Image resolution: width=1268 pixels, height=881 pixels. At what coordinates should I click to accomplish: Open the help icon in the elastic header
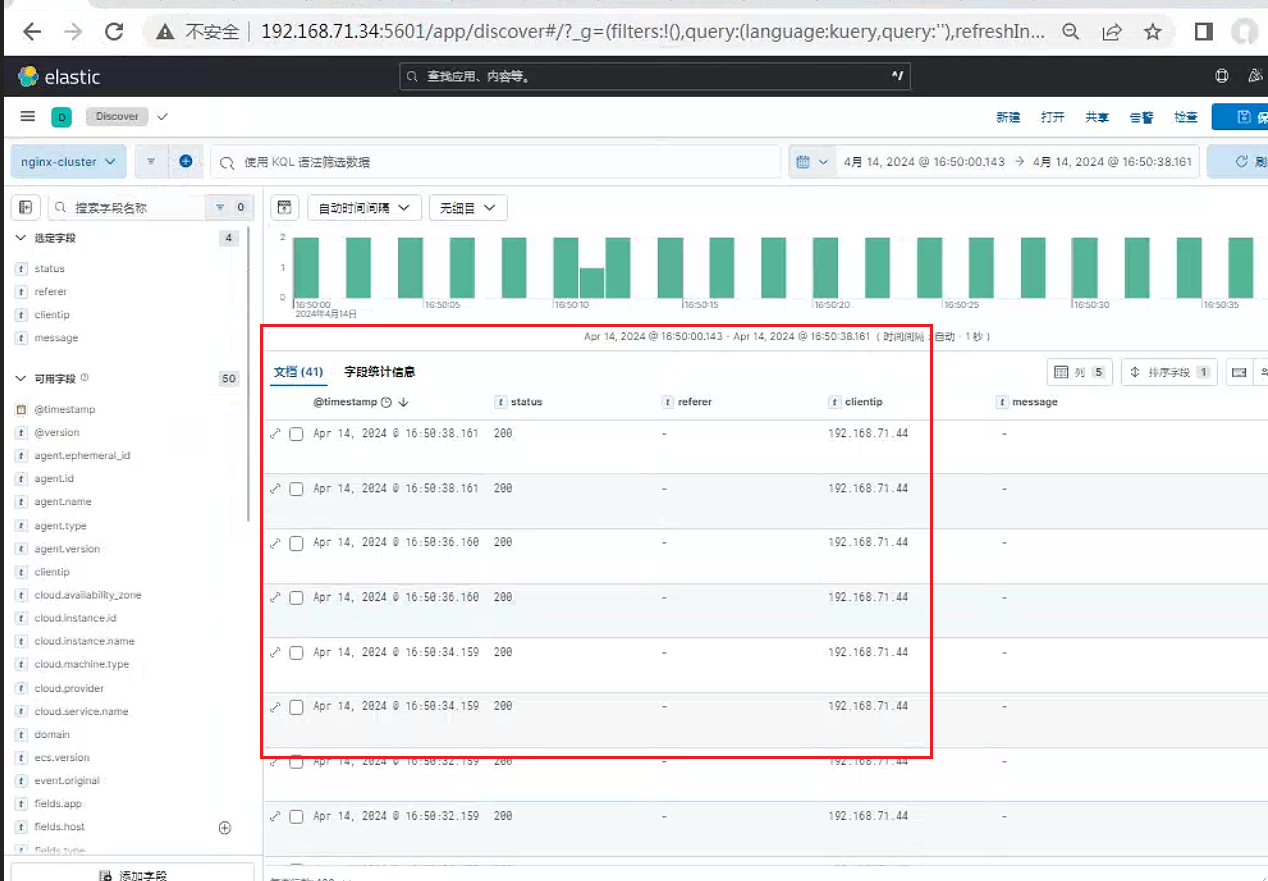1221,76
